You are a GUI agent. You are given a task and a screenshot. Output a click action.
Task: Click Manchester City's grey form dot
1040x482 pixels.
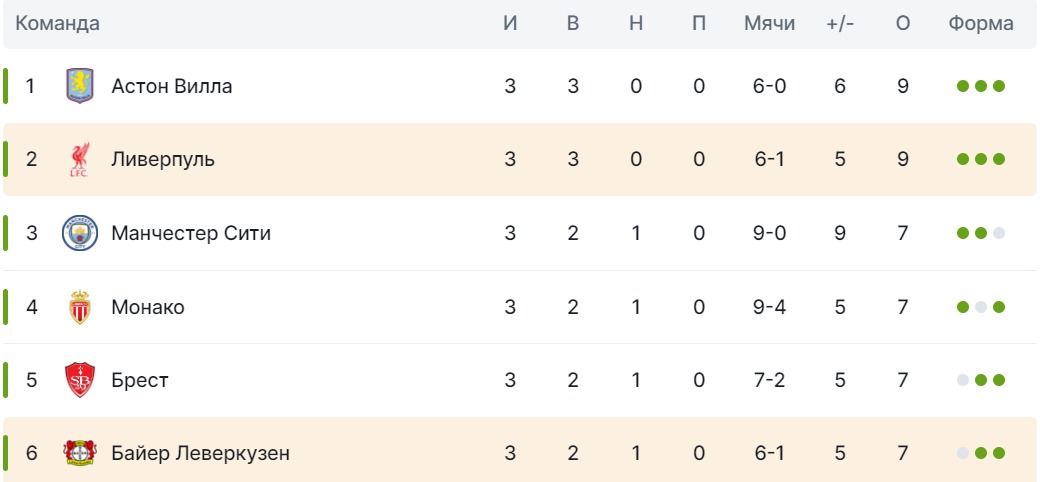(x=999, y=233)
